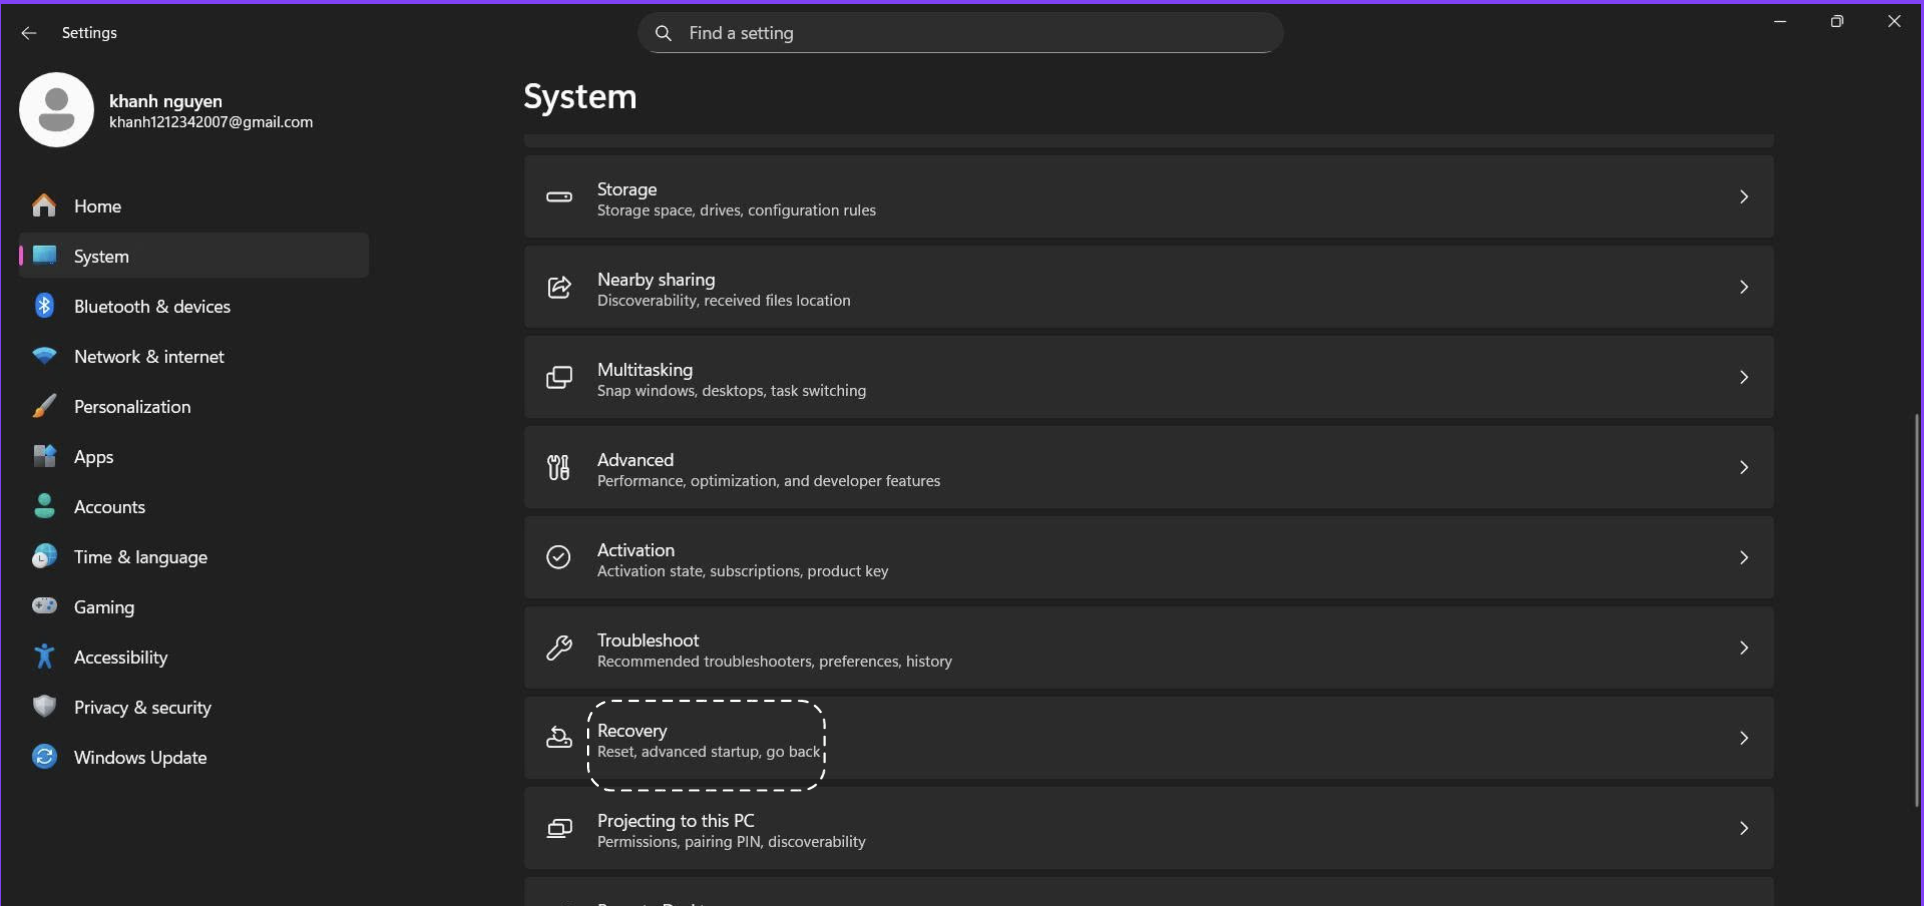Viewport: 1924px width, 906px height.
Task: Click the vertical scrollbar on the right
Action: pyautogui.click(x=1916, y=610)
